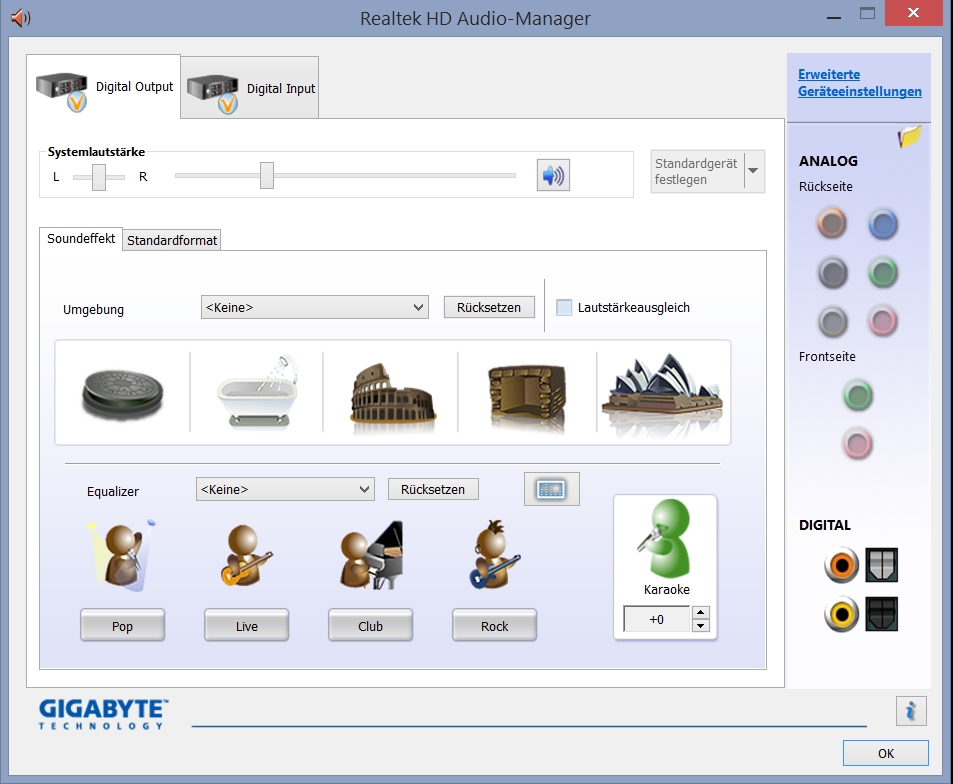Open connector settings folder icon

909,137
